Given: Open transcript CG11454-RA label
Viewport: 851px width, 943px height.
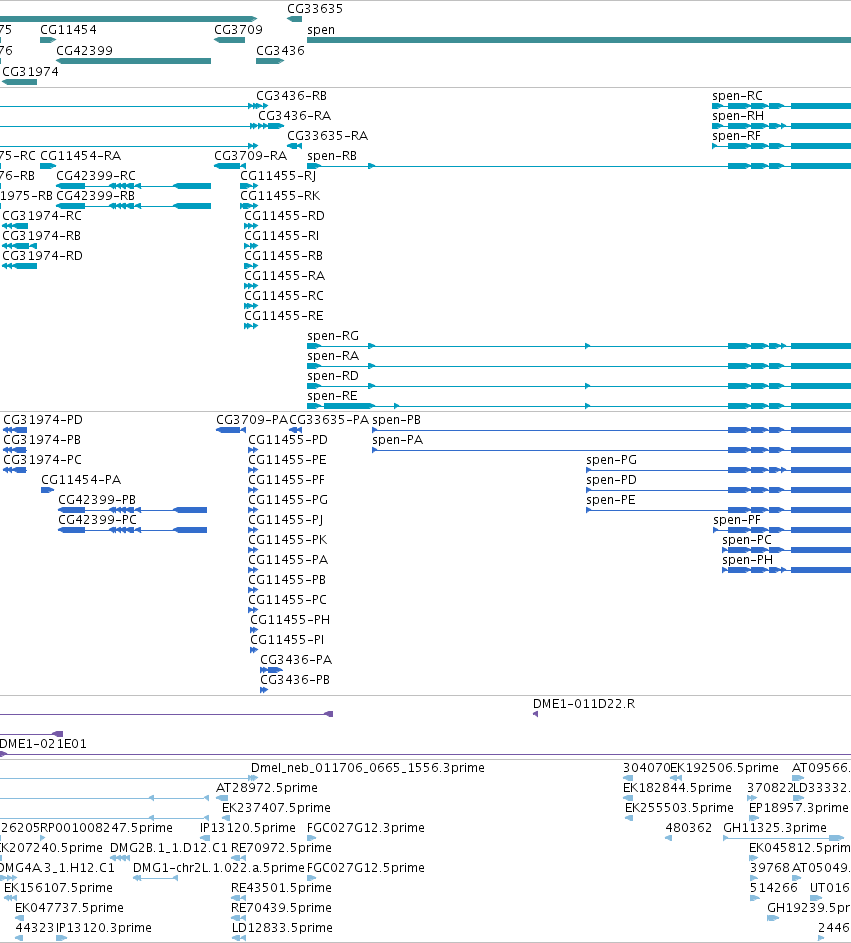Looking at the screenshot, I should 81,156.
